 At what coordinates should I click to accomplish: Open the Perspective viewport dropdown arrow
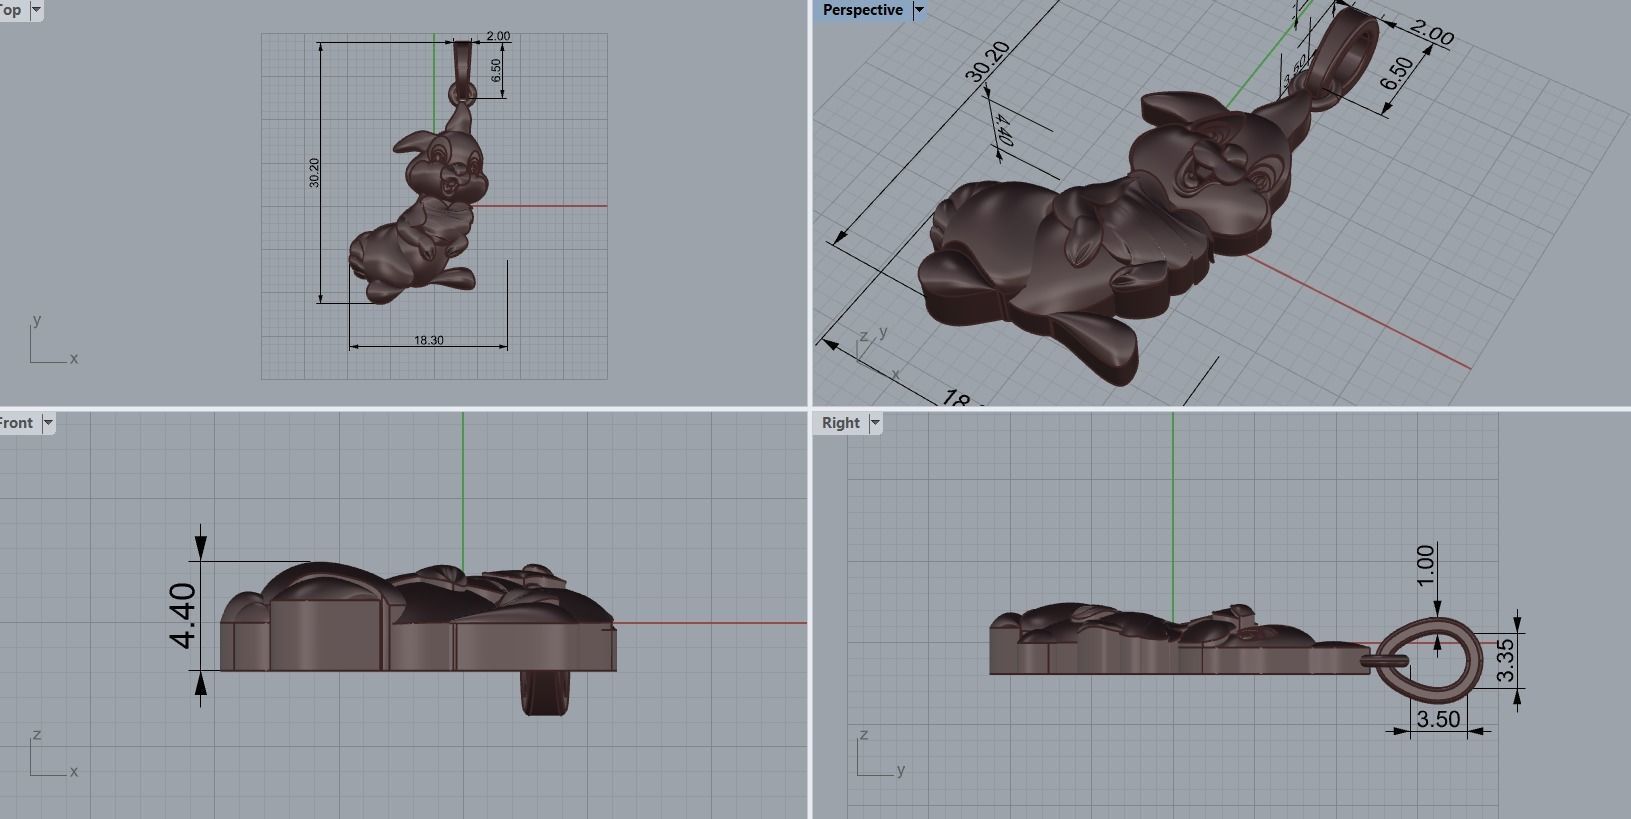[918, 10]
